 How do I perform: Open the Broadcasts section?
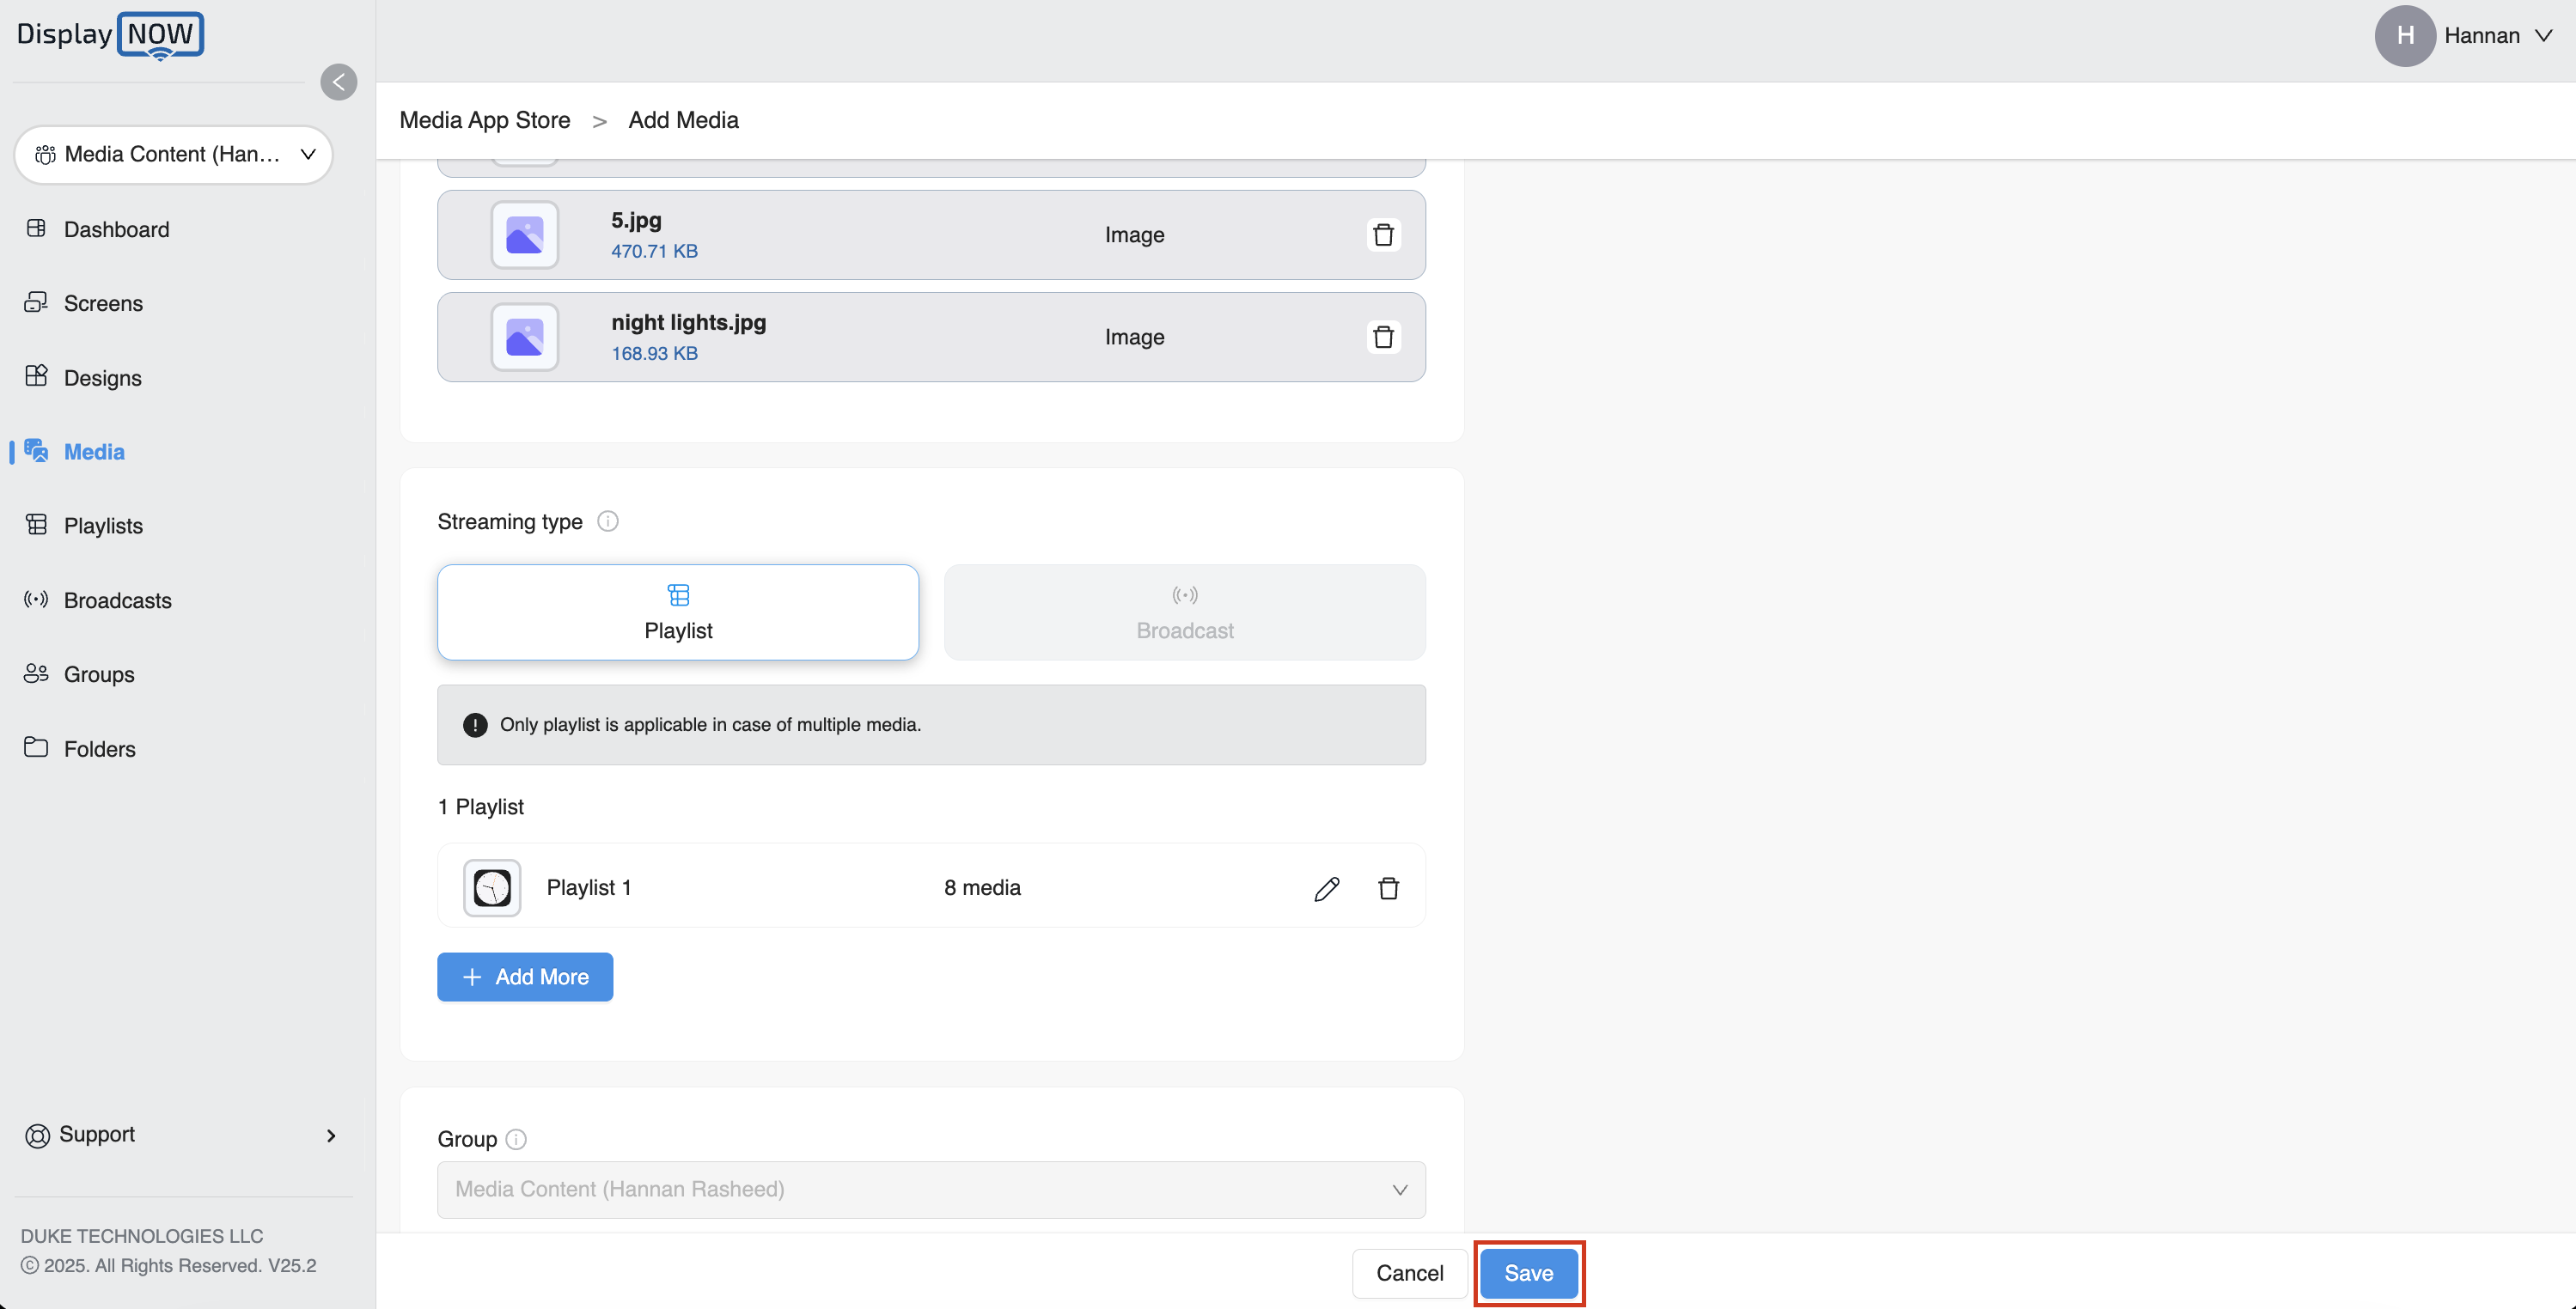pos(117,600)
